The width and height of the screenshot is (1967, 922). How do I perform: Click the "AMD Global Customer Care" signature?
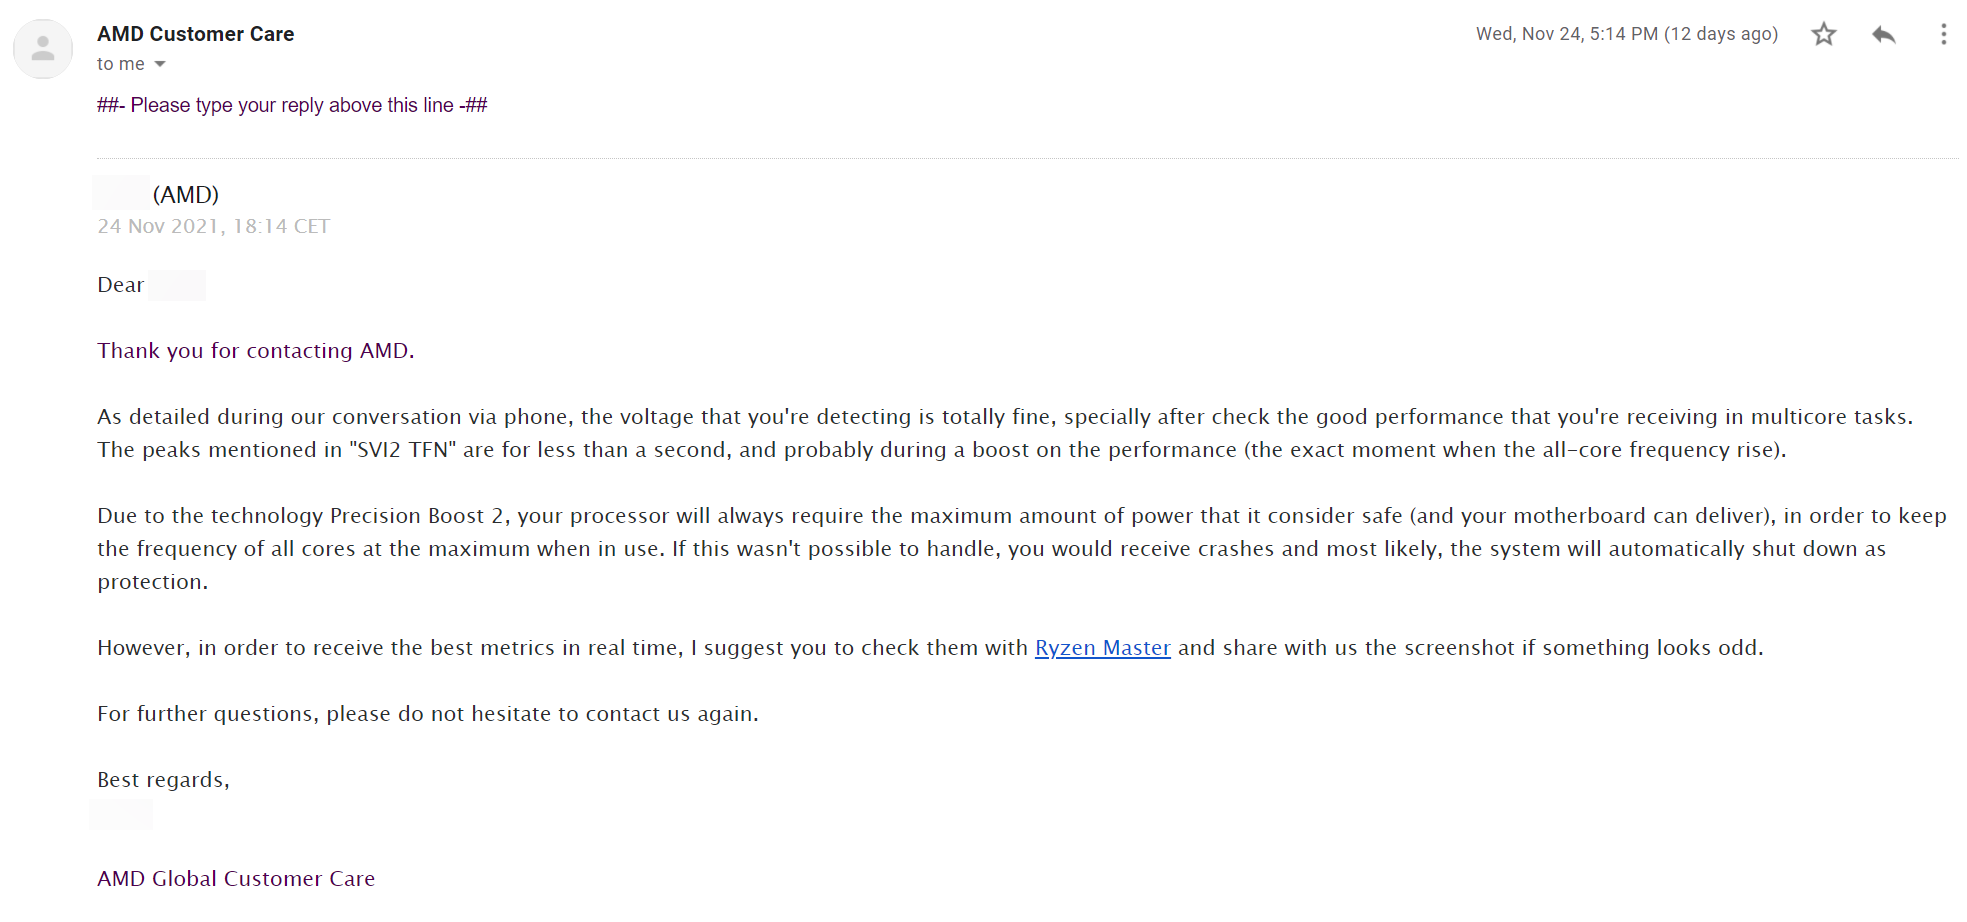[x=236, y=879]
